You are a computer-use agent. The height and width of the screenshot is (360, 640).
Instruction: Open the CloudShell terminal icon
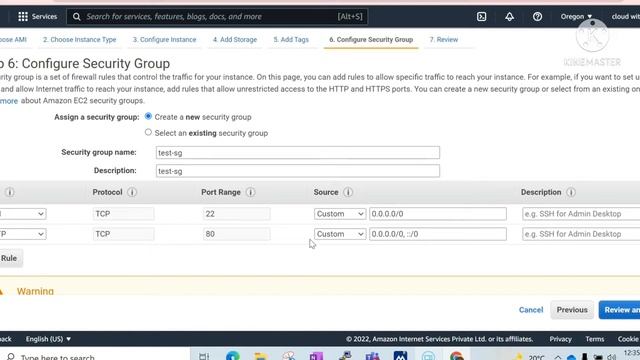(x=482, y=17)
